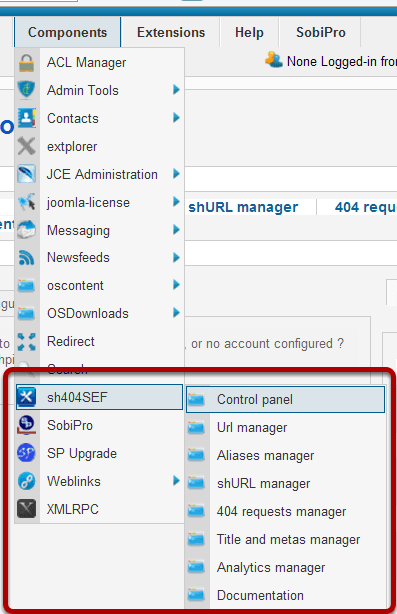Image resolution: width=397 pixels, height=614 pixels.
Task: Expand the joomla-license submenu arrow
Action: [x=176, y=202]
